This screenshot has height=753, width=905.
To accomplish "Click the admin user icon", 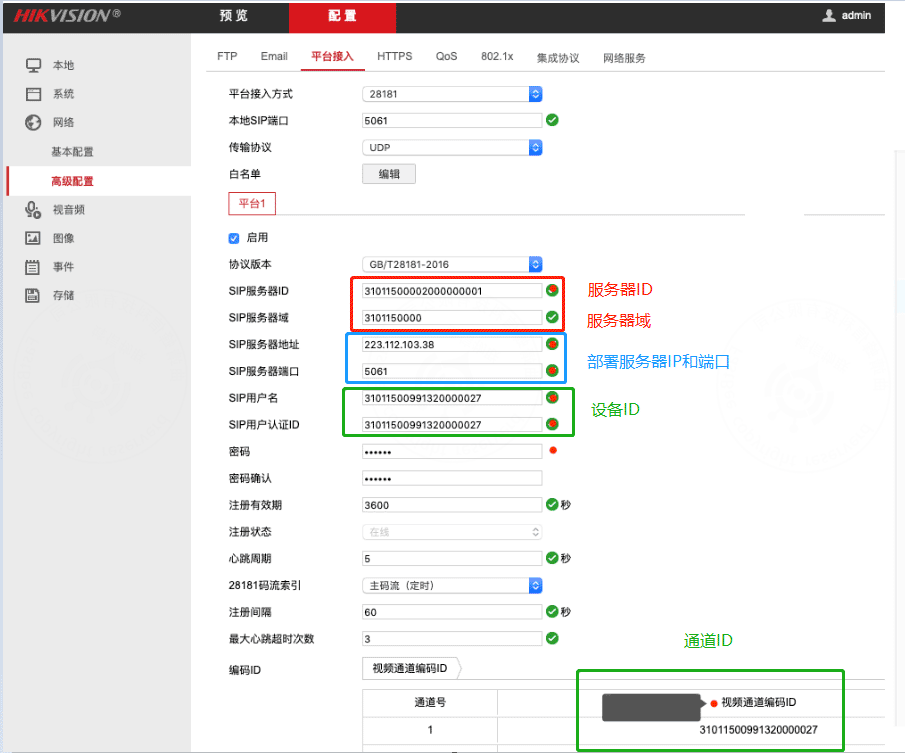I will (x=829, y=15).
